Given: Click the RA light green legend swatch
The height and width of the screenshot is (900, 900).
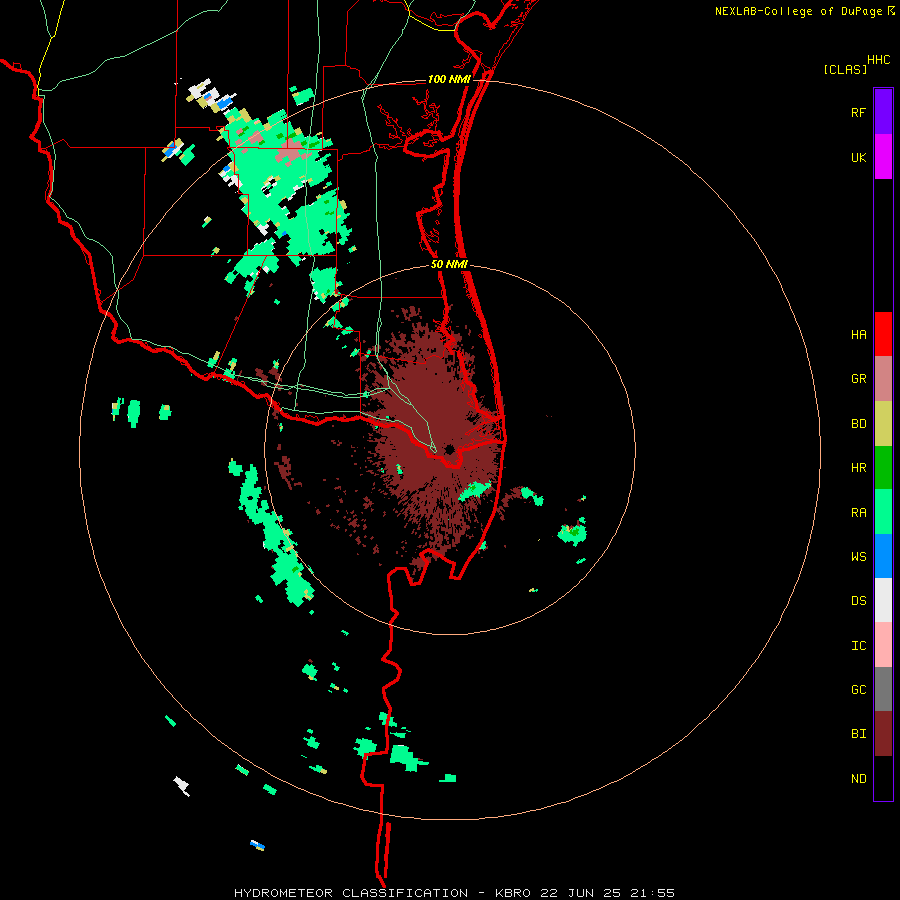Looking at the screenshot, I should pos(883,512).
